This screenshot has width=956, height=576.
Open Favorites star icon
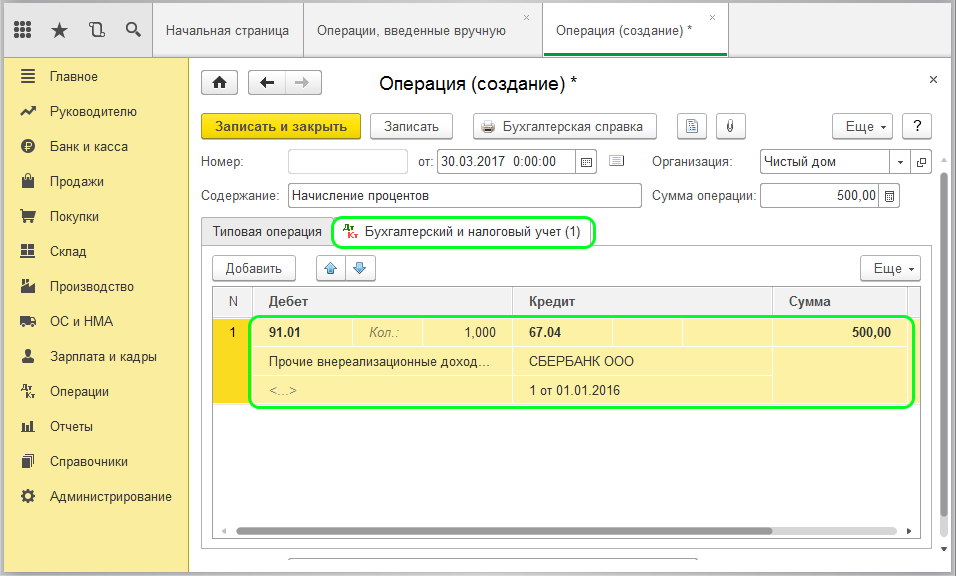coord(59,29)
